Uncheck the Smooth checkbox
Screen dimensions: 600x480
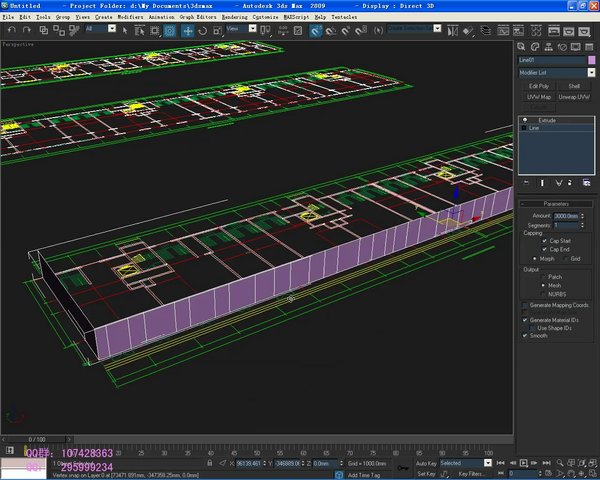pyautogui.click(x=525, y=336)
